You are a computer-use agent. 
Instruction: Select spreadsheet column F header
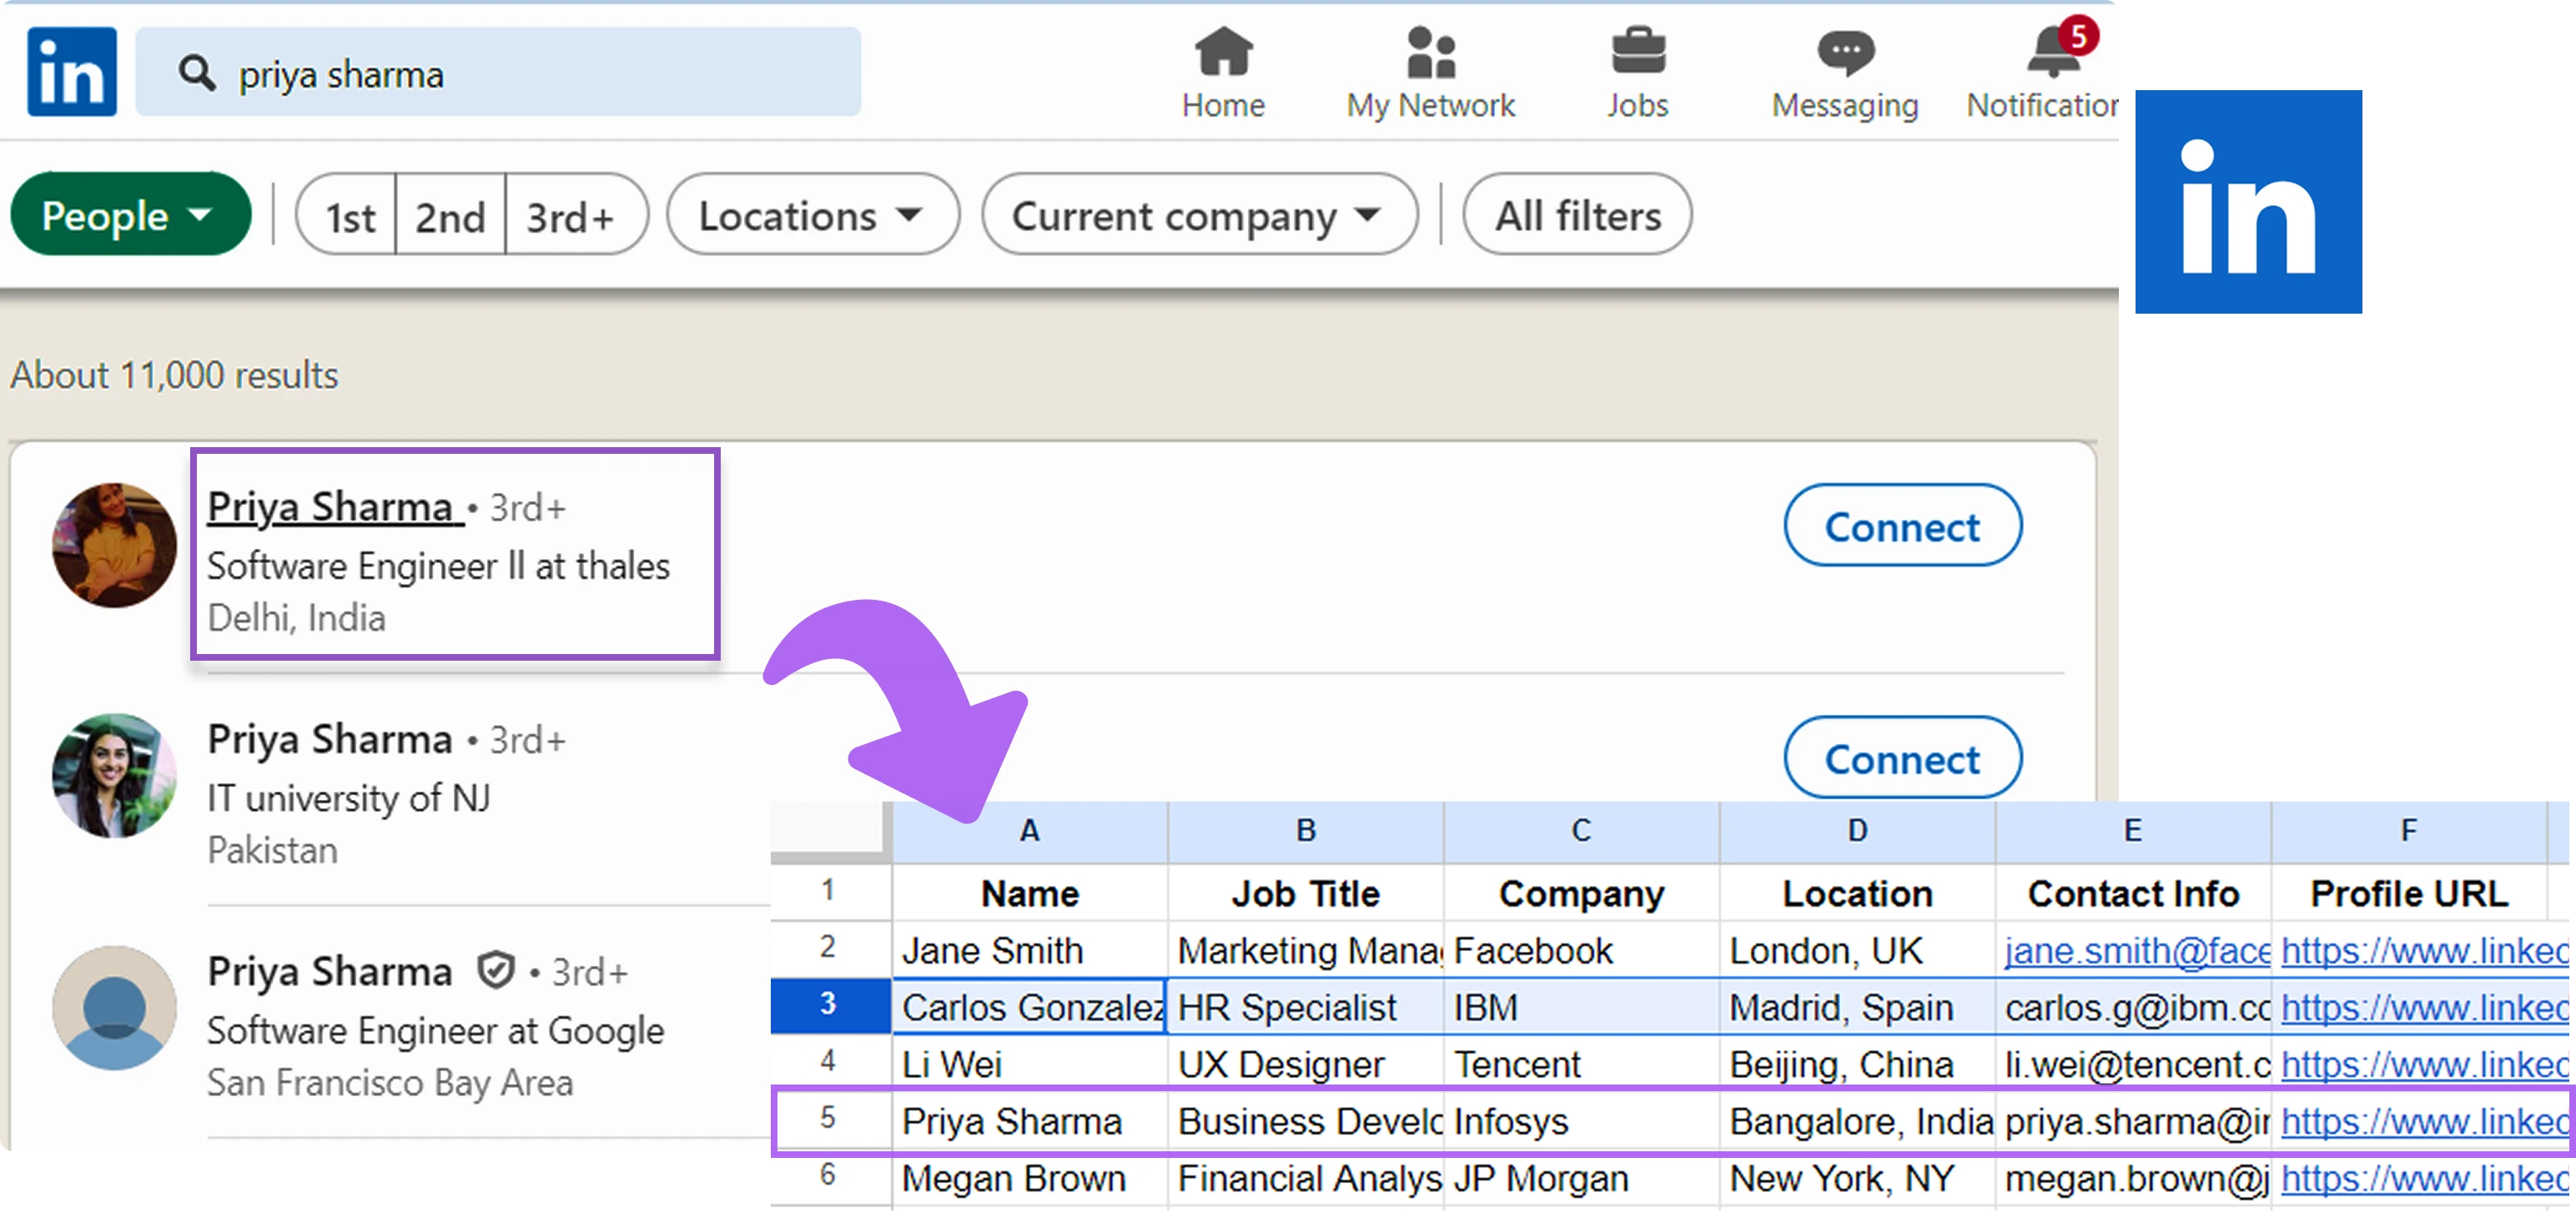point(2409,831)
